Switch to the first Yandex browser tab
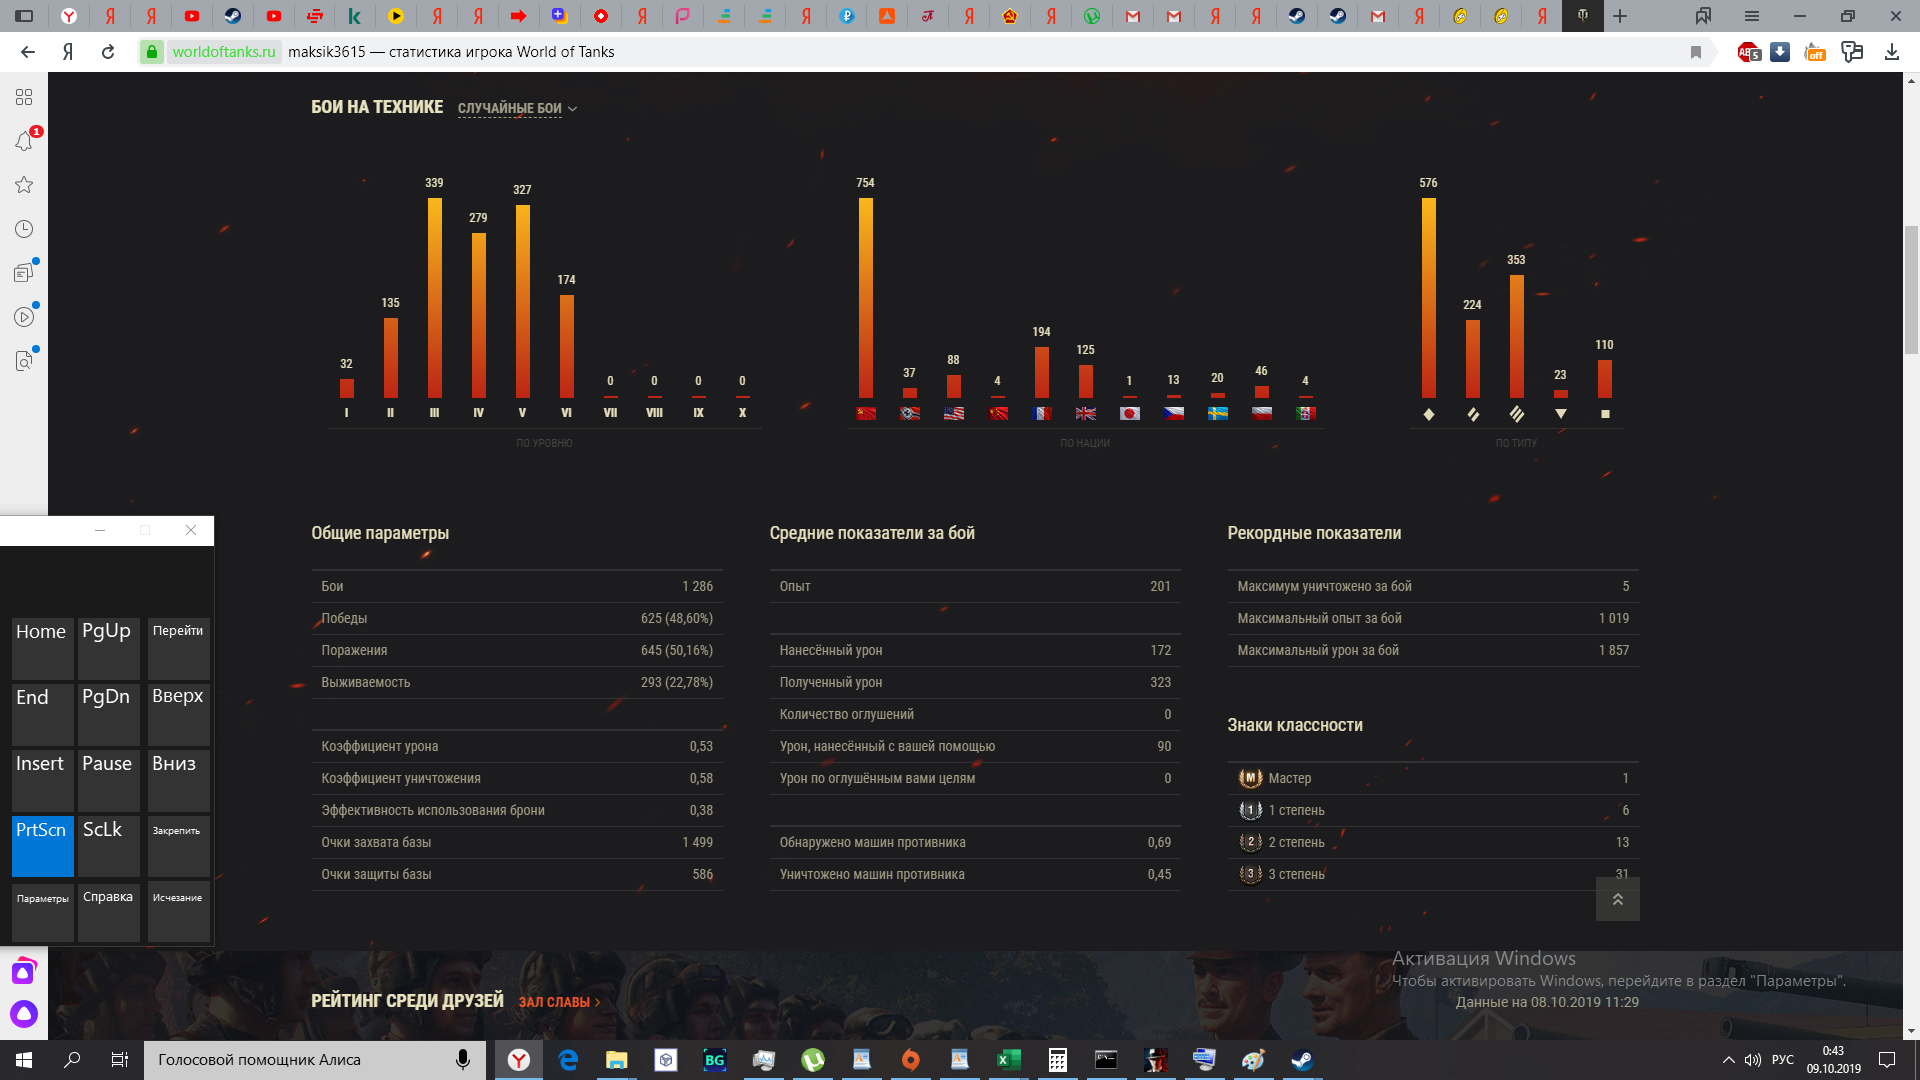The height and width of the screenshot is (1080, 1920). coord(69,16)
